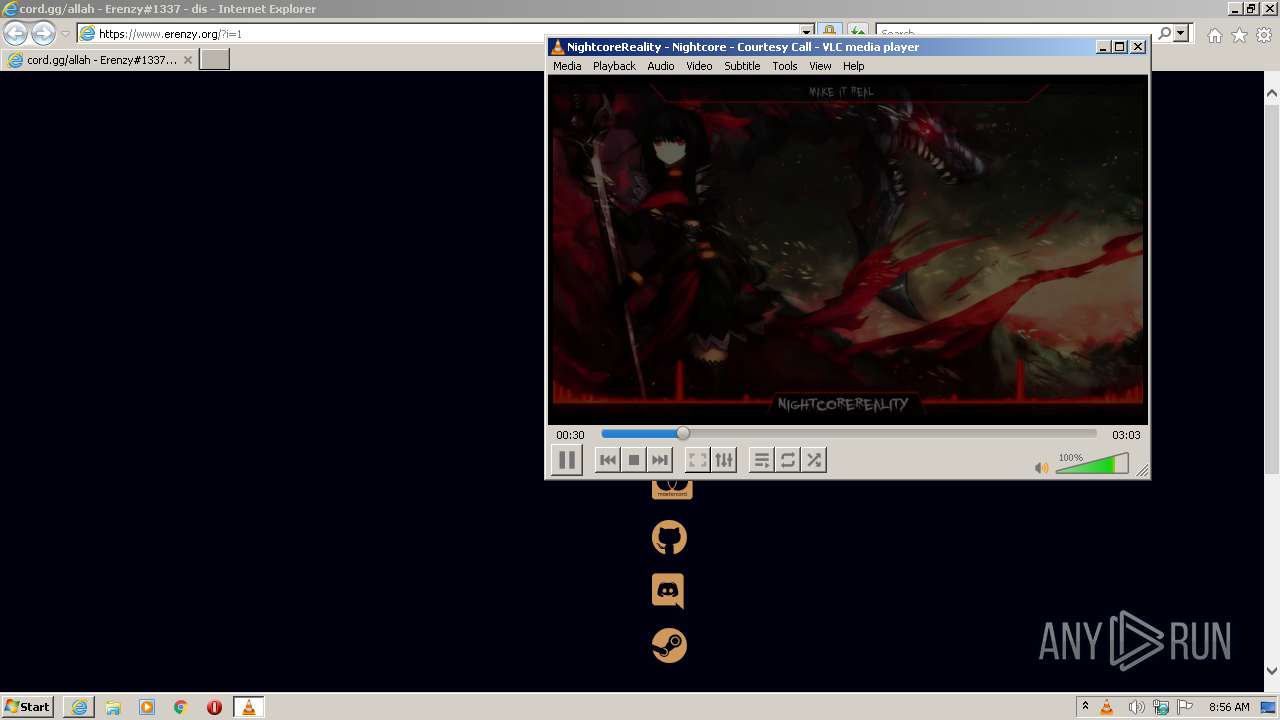This screenshot has height=720, width=1280.
Task: Open VLC Video menu
Action: tap(699, 66)
